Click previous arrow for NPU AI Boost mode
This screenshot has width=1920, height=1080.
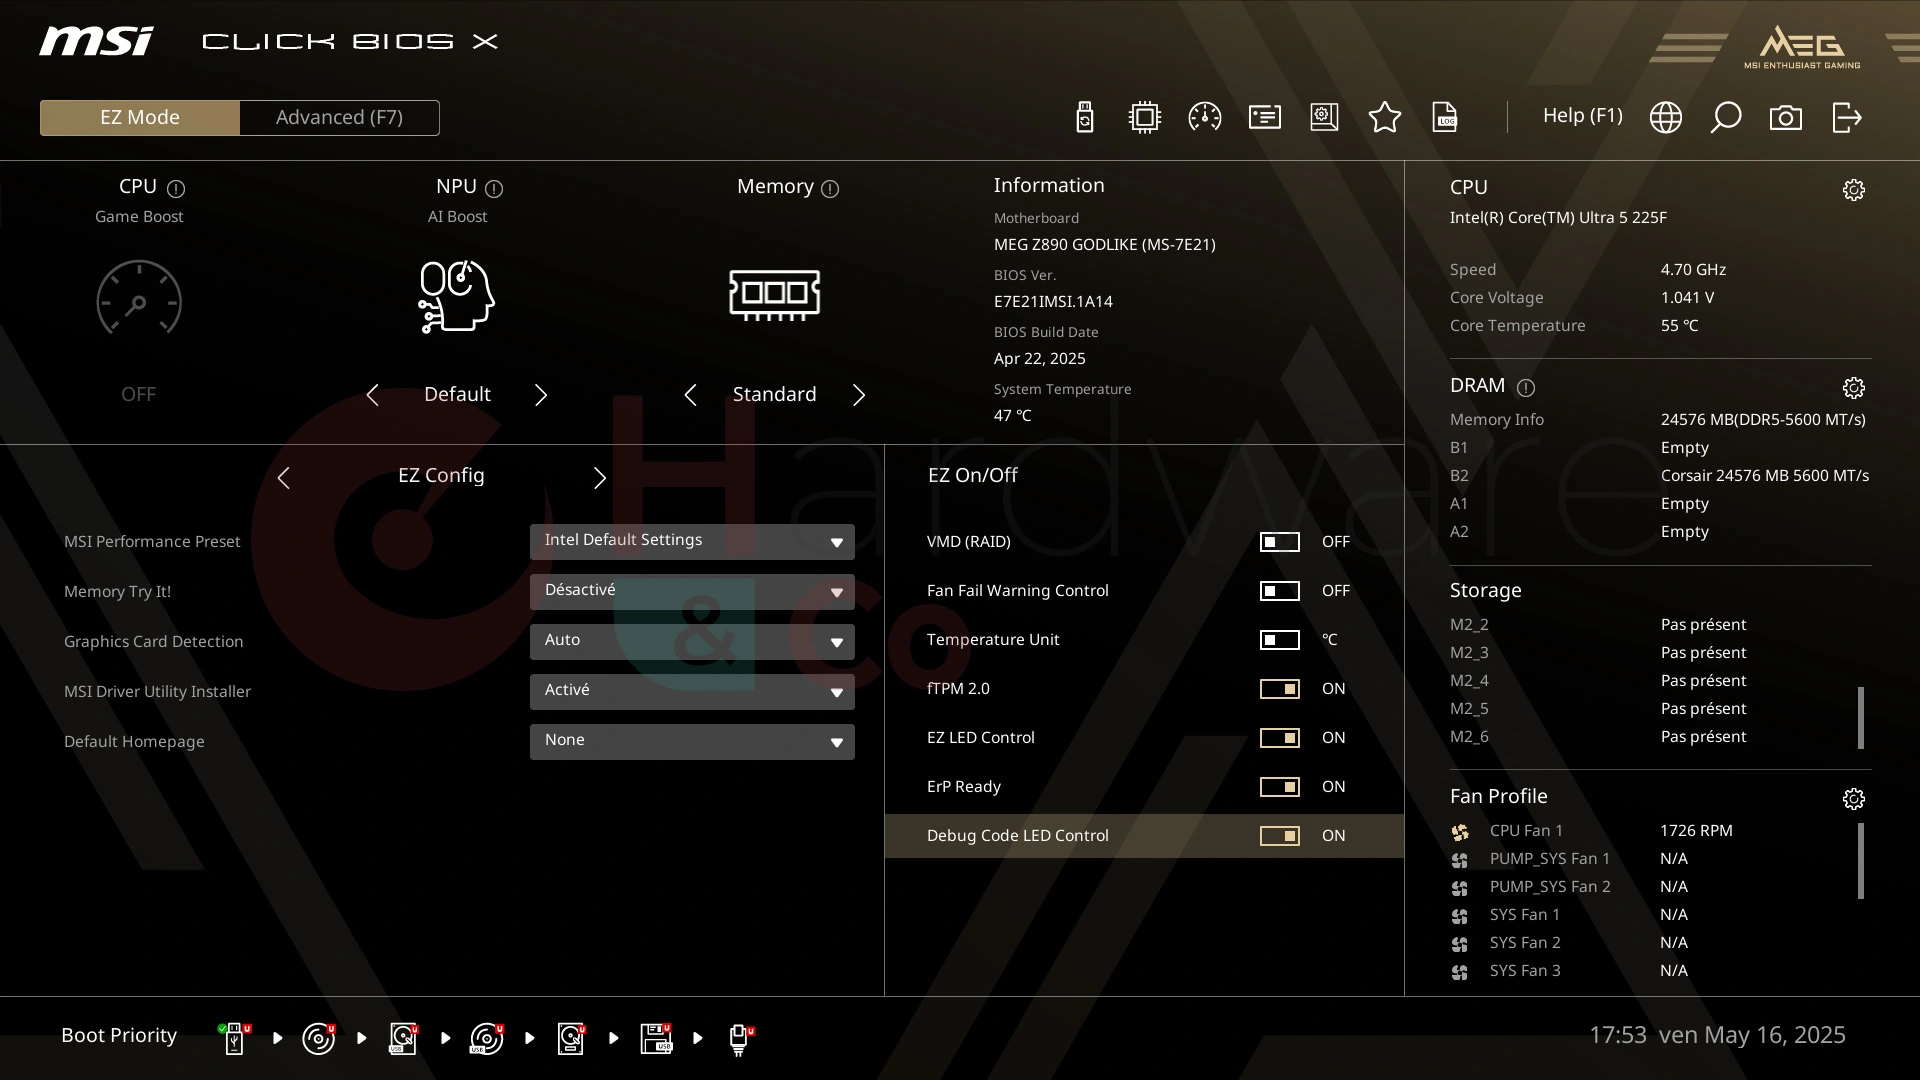[372, 395]
